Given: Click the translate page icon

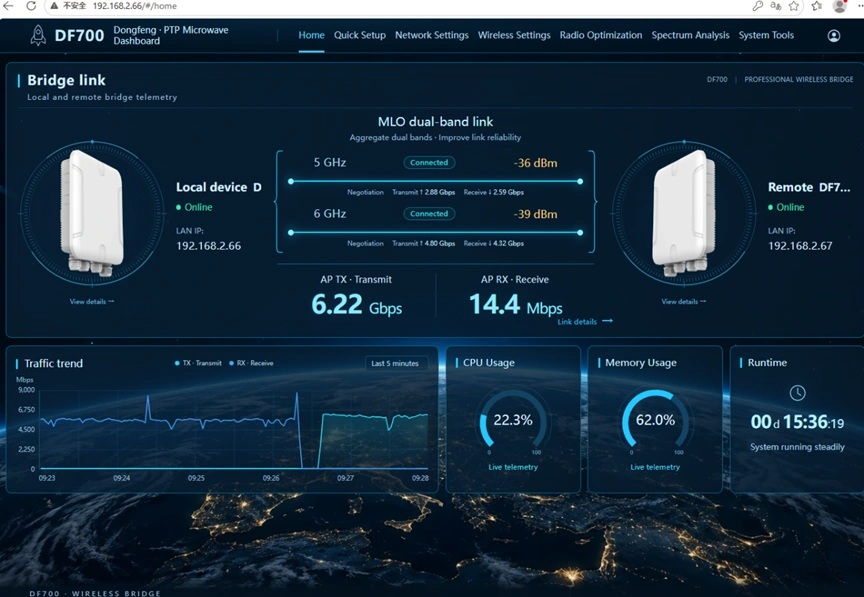Looking at the screenshot, I should click(775, 6).
